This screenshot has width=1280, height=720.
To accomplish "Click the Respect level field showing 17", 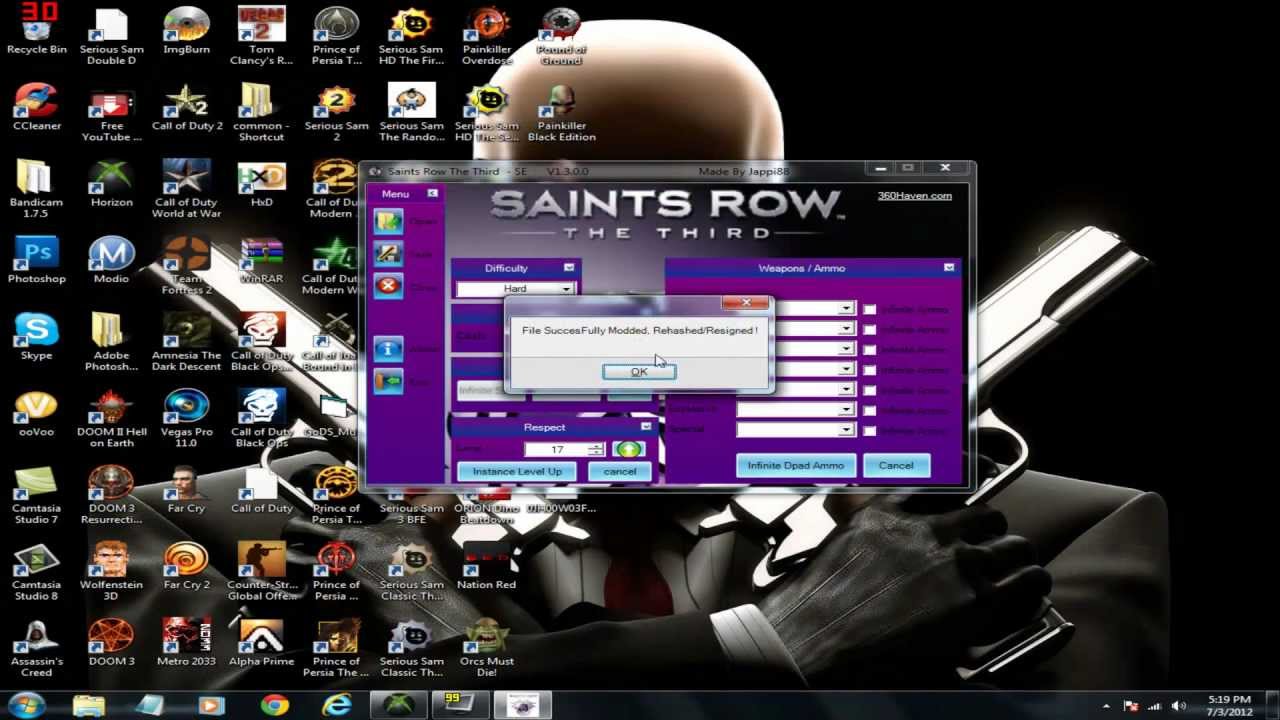I will (x=557, y=450).
